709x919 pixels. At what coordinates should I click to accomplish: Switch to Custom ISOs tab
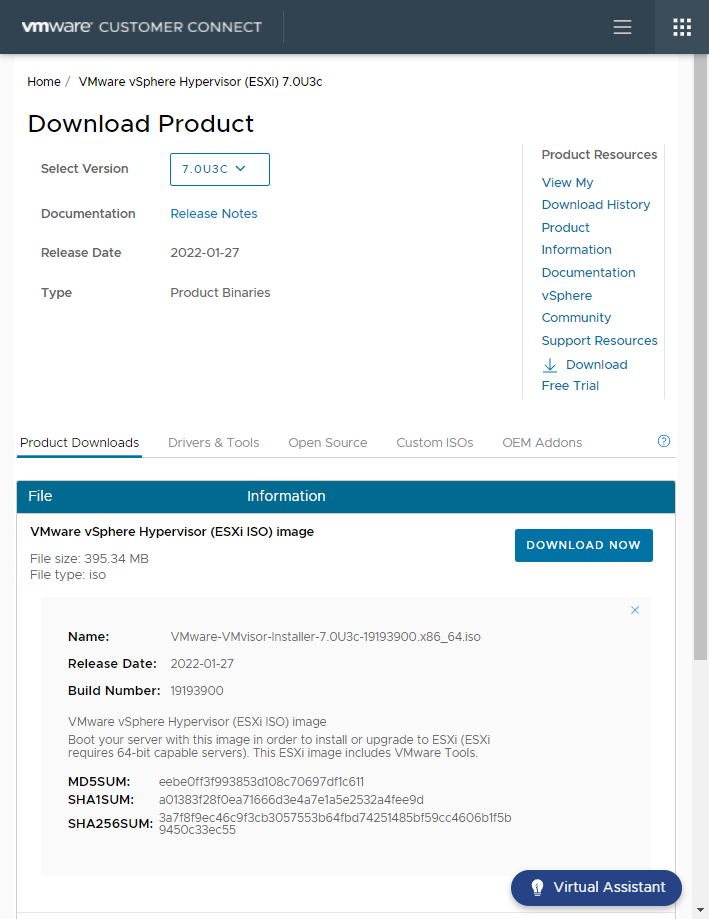tap(434, 443)
